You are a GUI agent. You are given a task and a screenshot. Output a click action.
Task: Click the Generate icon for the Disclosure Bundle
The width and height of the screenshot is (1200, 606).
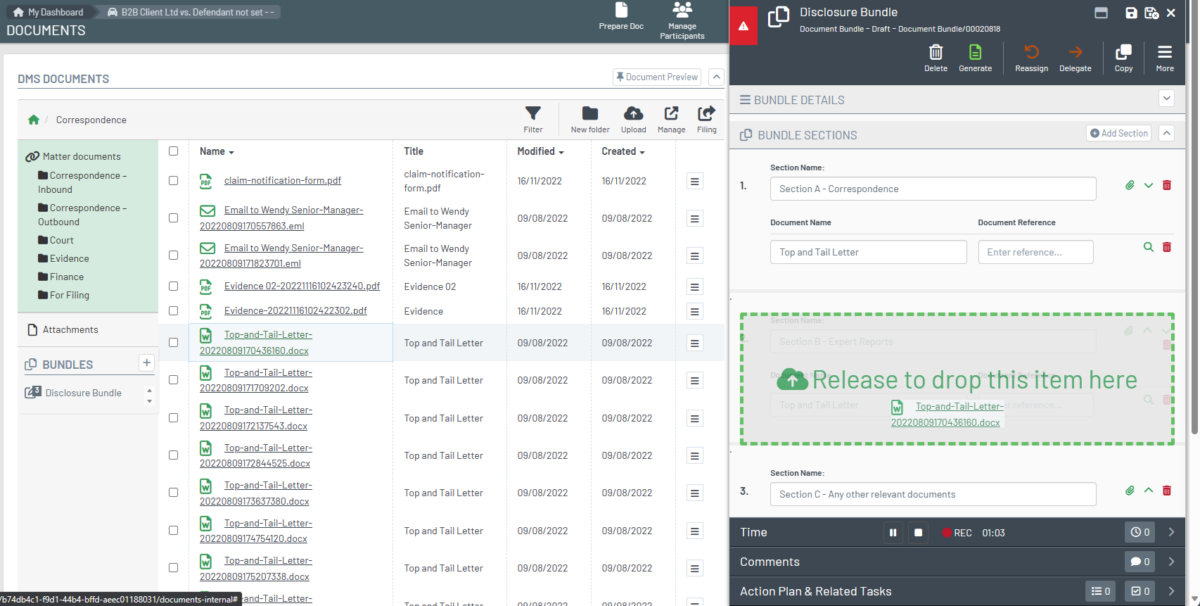tap(976, 52)
